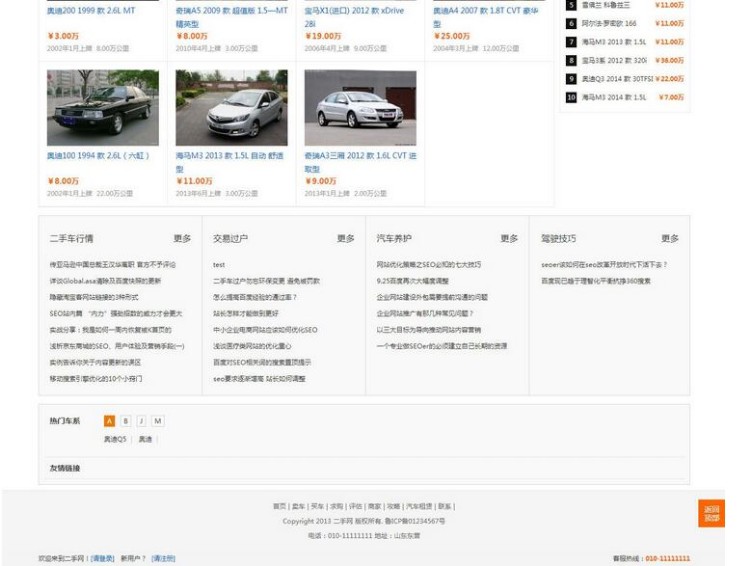
Task: Open article 一个专业做SEOer的必须建立自己长期的资源
Action: pos(441,346)
